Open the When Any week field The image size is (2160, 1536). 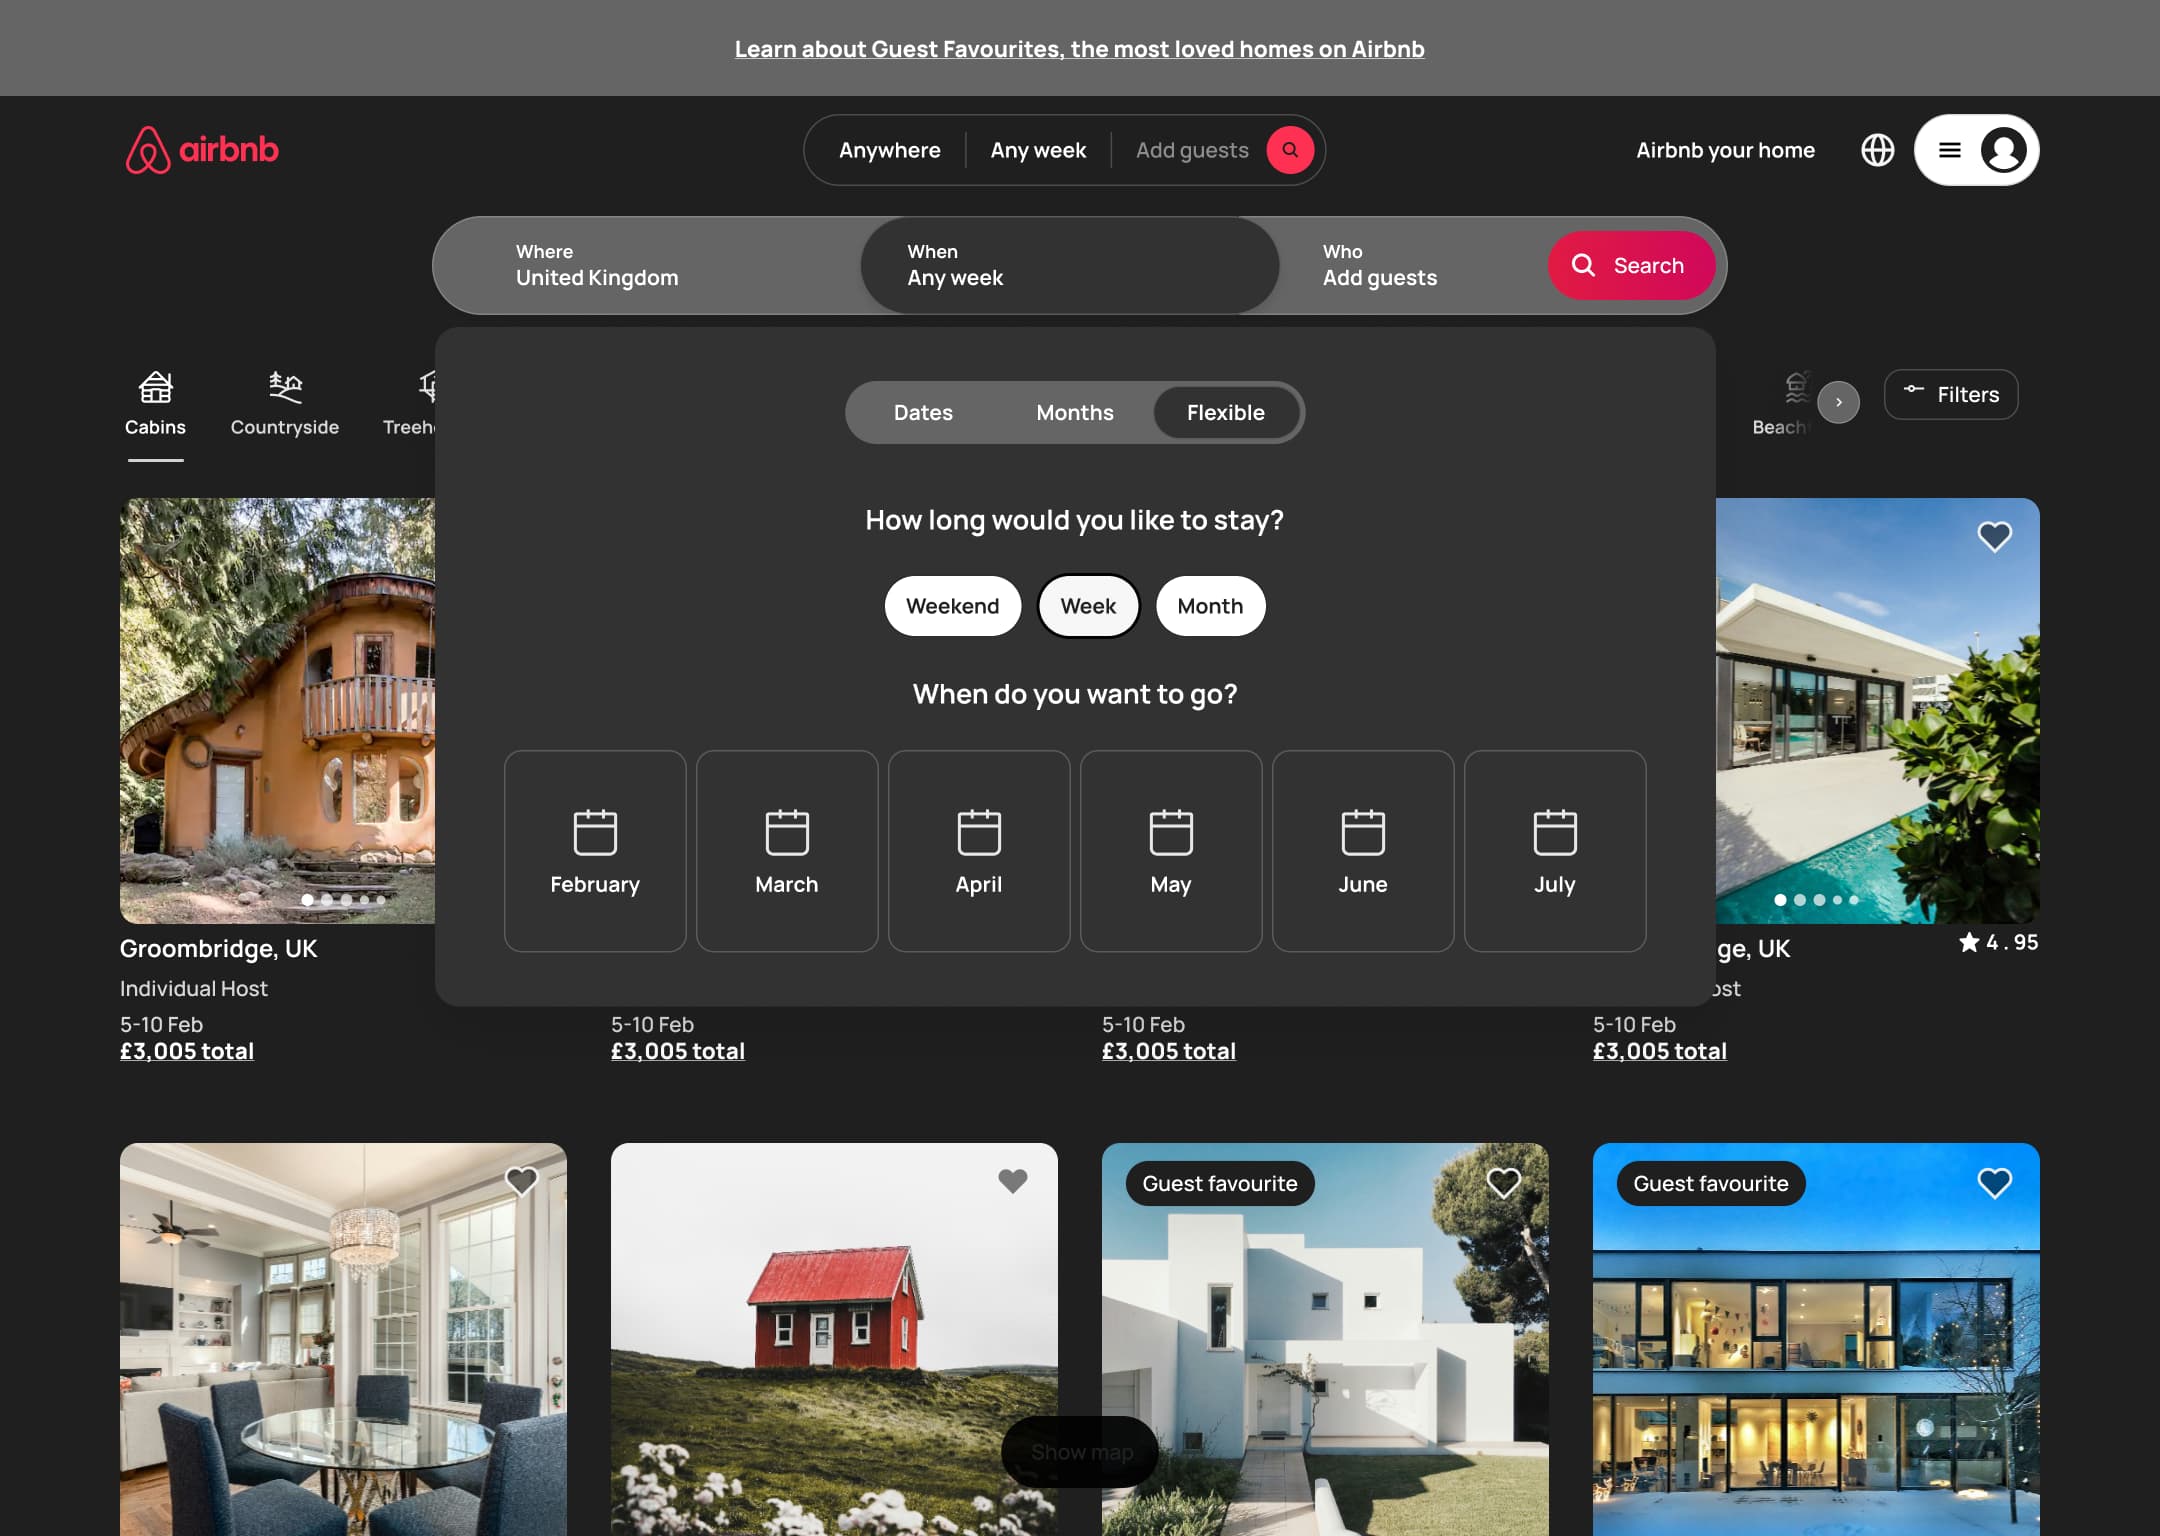[1070, 265]
